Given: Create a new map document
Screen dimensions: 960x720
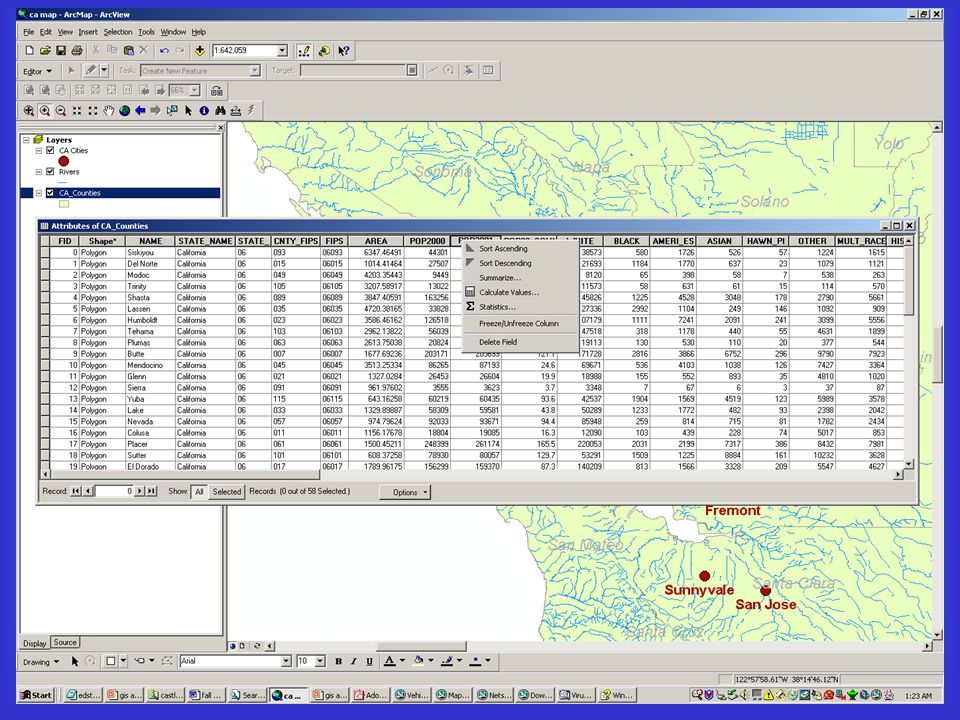Looking at the screenshot, I should [x=29, y=51].
